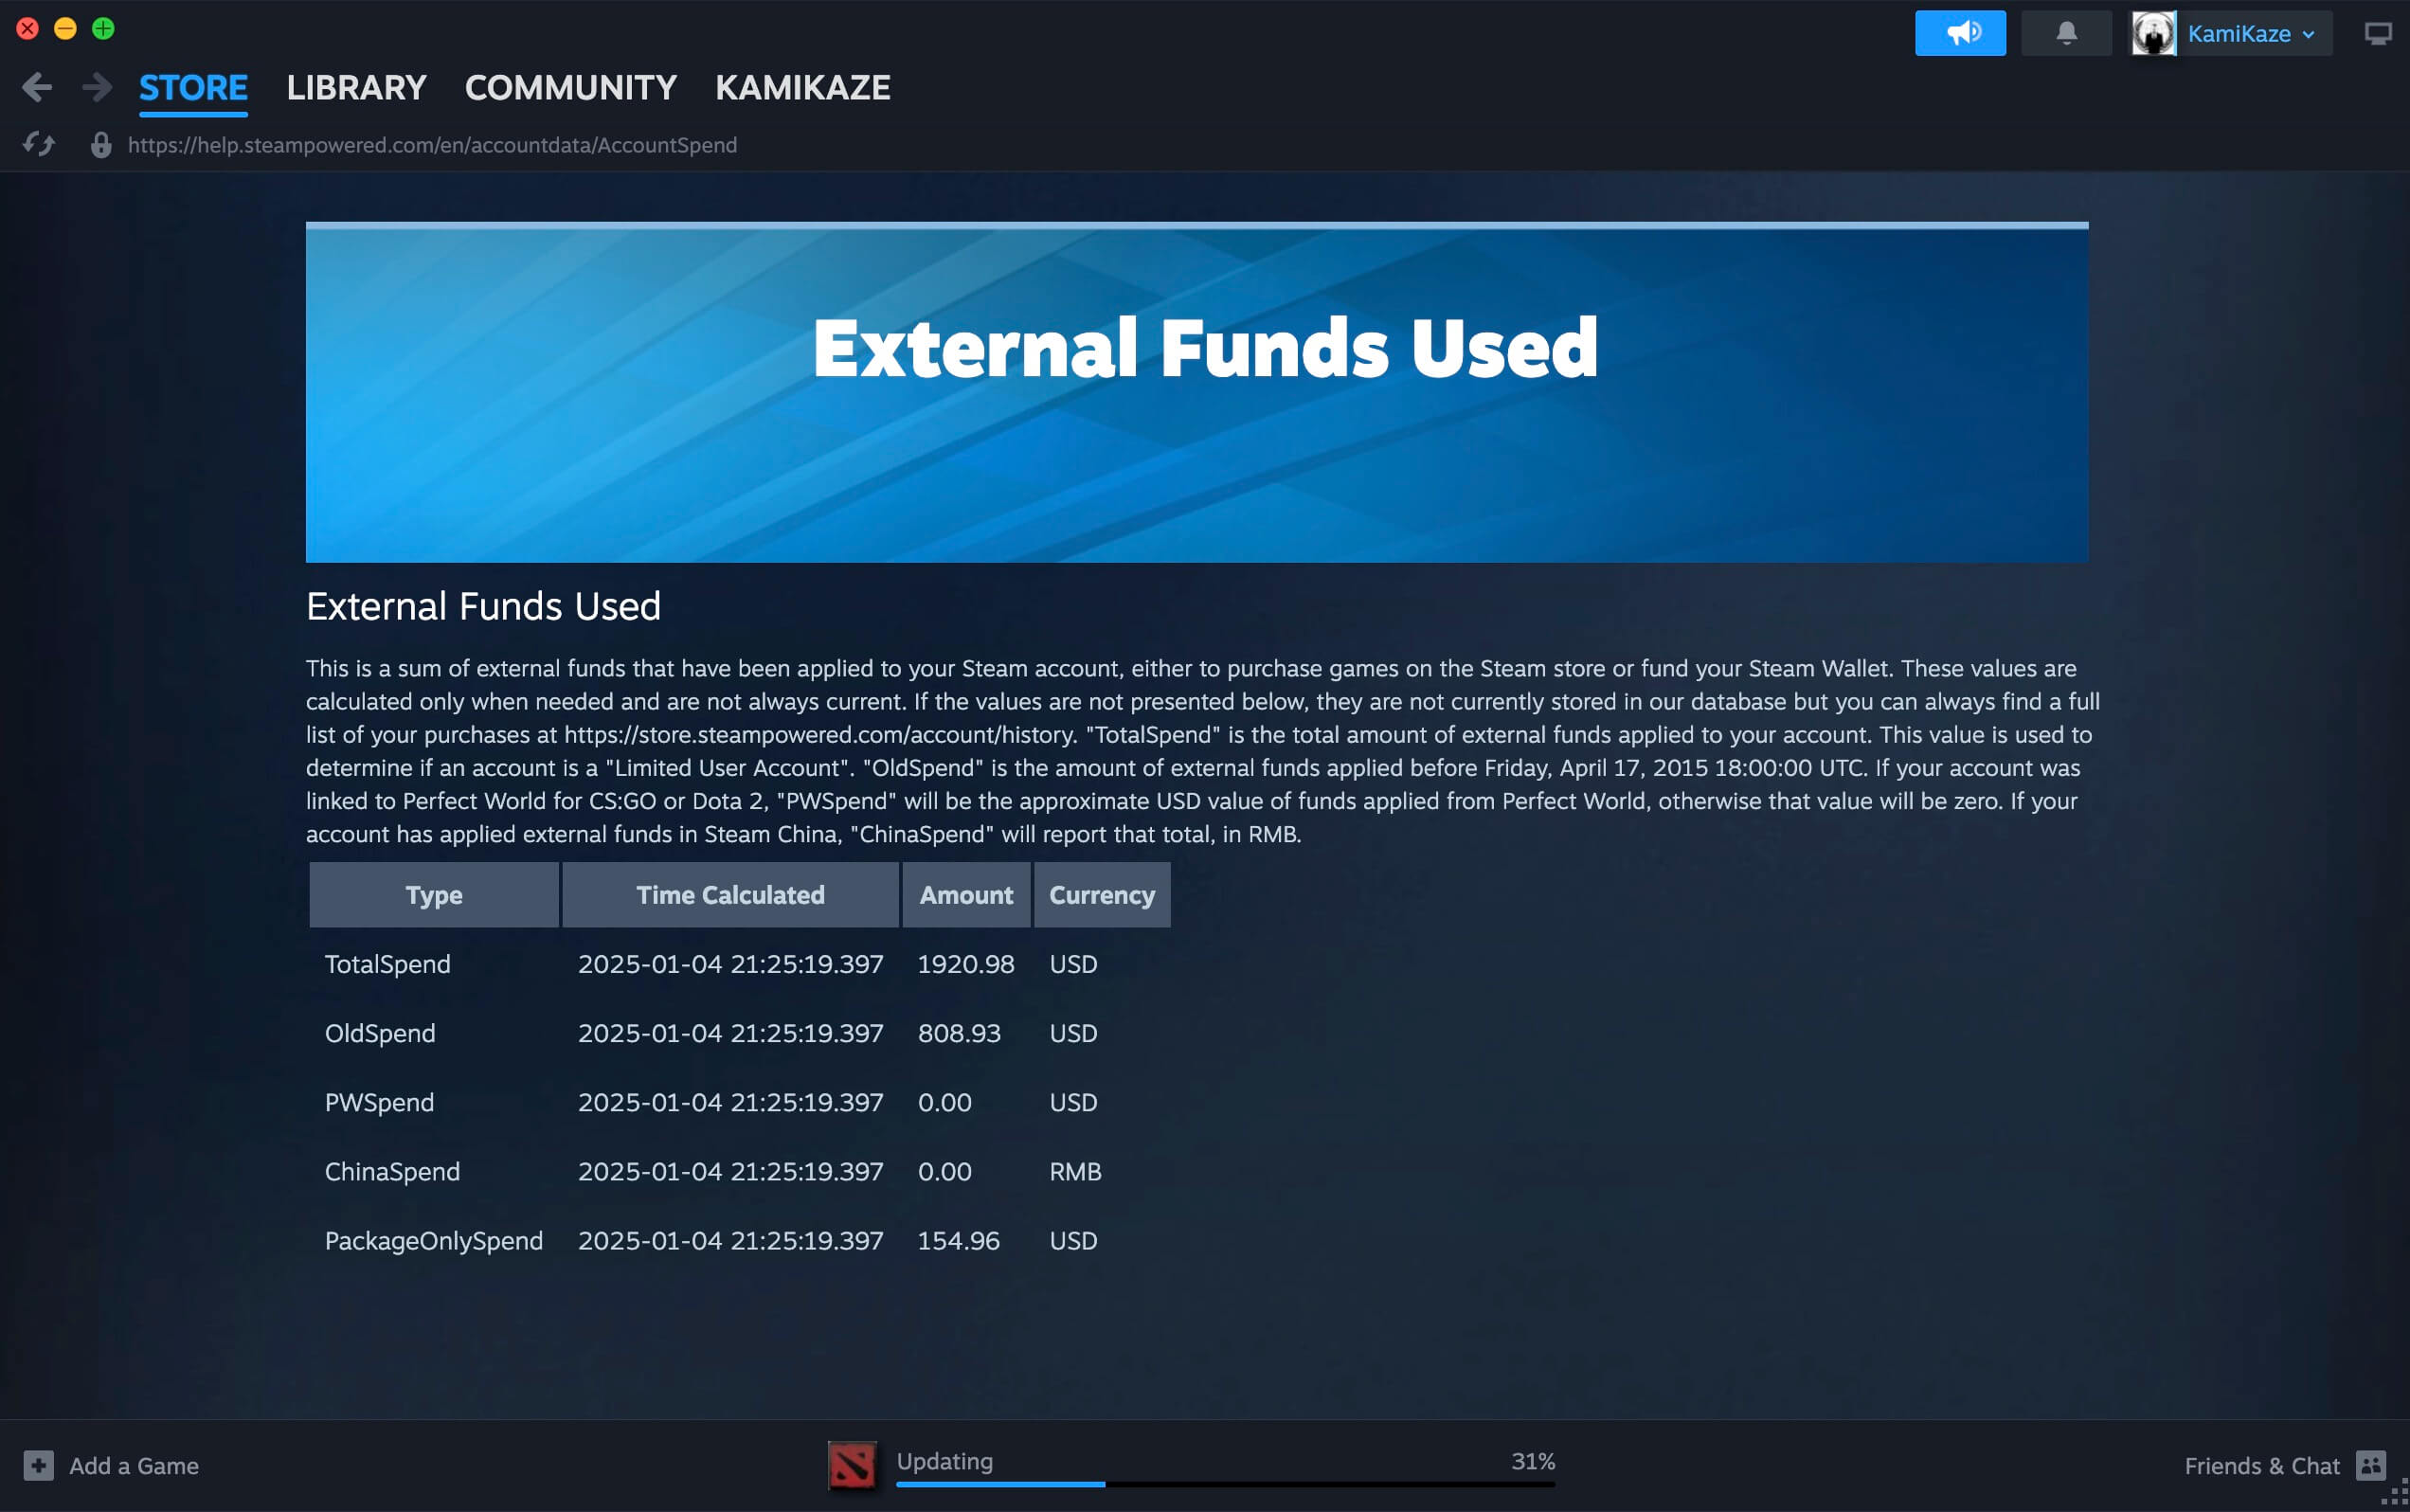2410x1512 pixels.
Task: Open the Friends & Chat people icon
Action: pyautogui.click(x=2371, y=1465)
